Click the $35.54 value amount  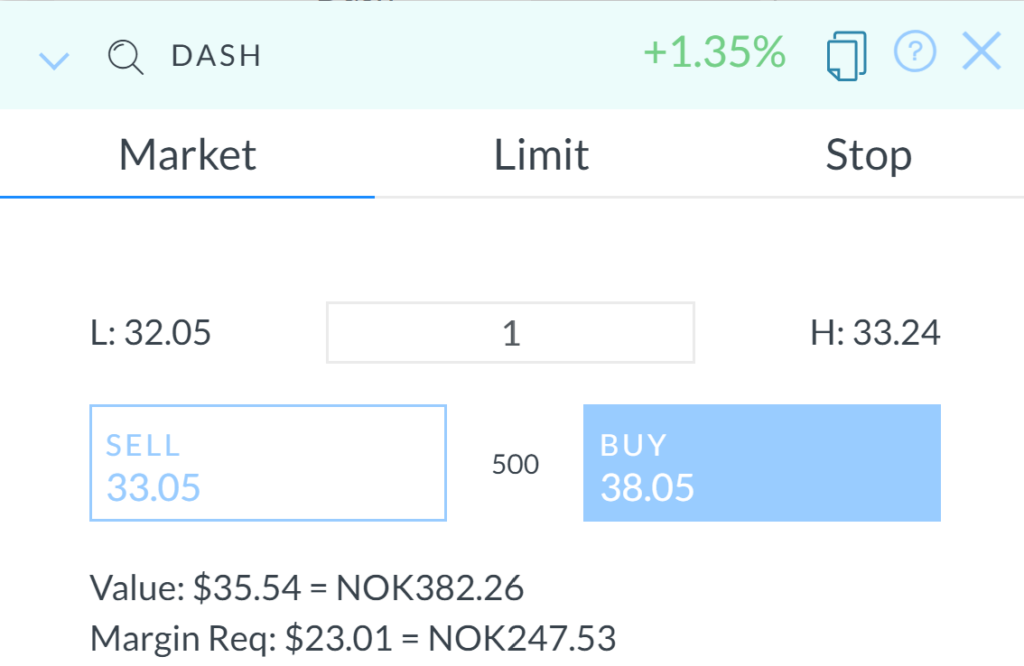[245, 588]
